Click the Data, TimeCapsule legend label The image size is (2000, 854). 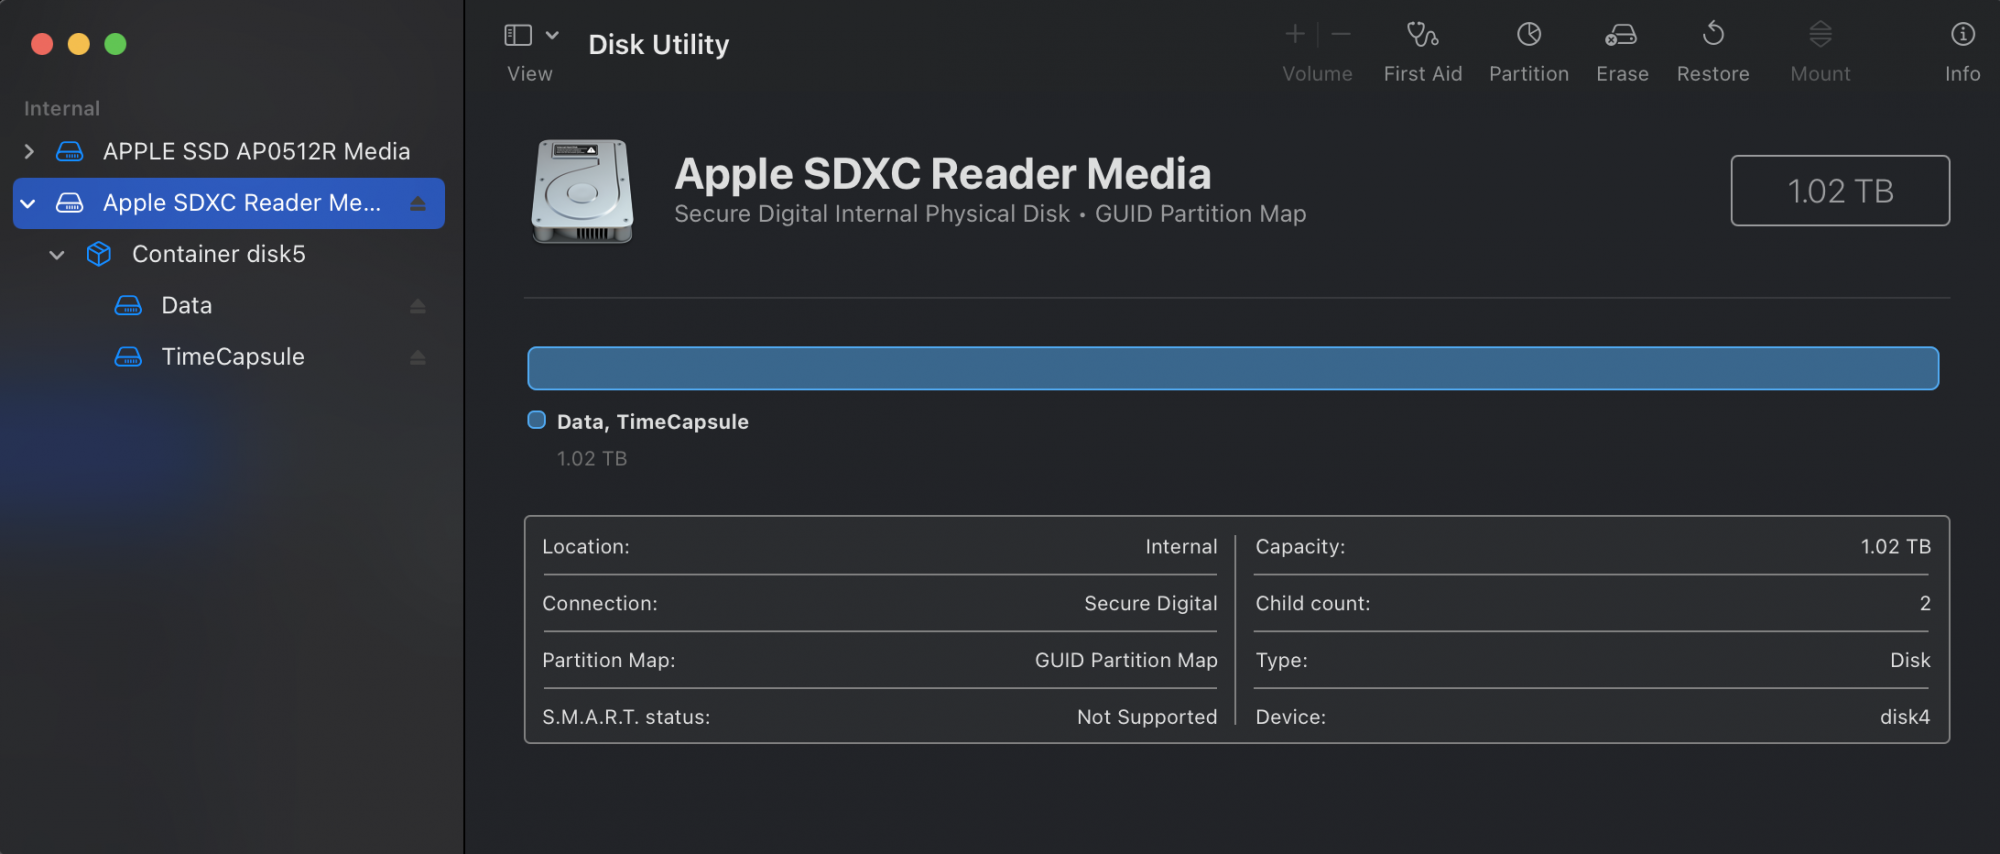[653, 422]
